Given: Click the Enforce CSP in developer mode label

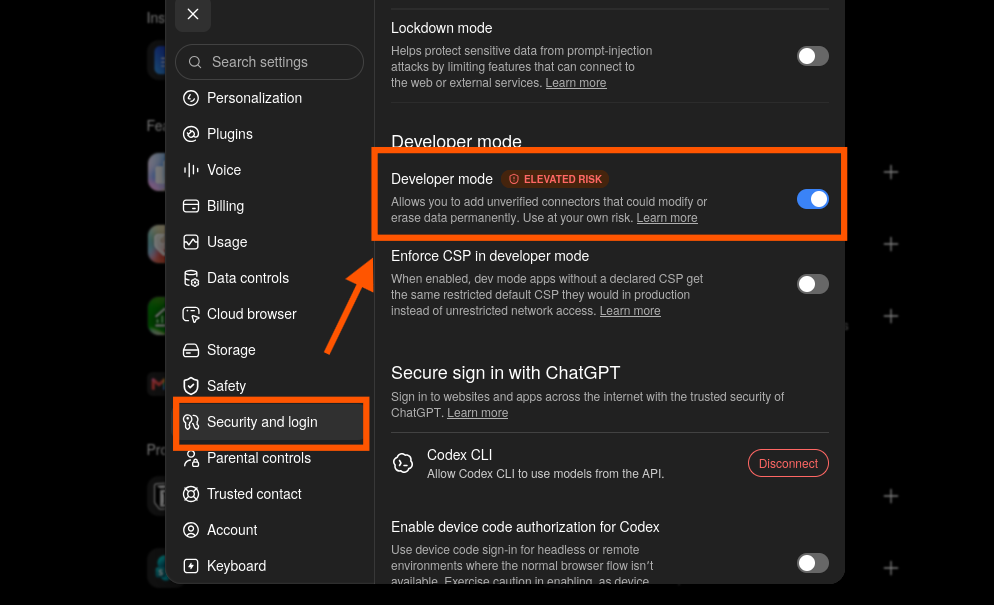Looking at the screenshot, I should click(490, 256).
